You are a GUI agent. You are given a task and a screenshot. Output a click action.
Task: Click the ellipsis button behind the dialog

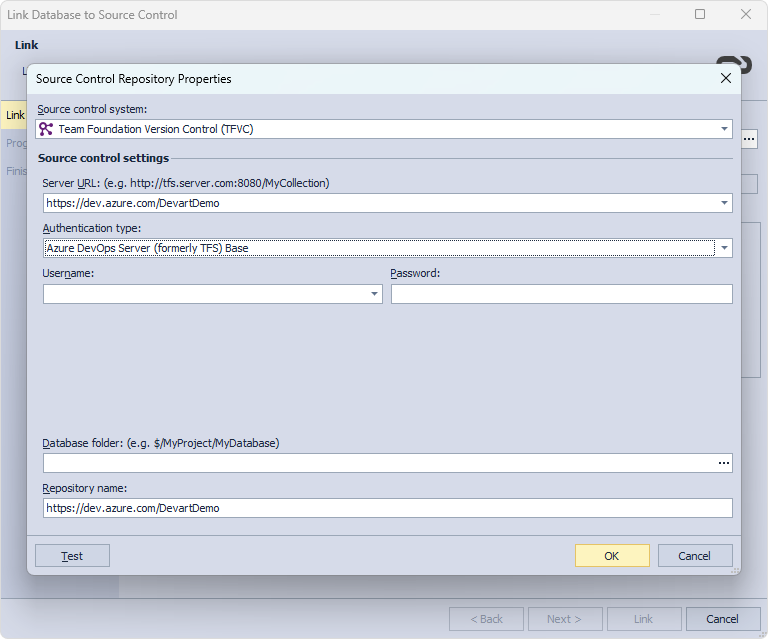pos(749,139)
